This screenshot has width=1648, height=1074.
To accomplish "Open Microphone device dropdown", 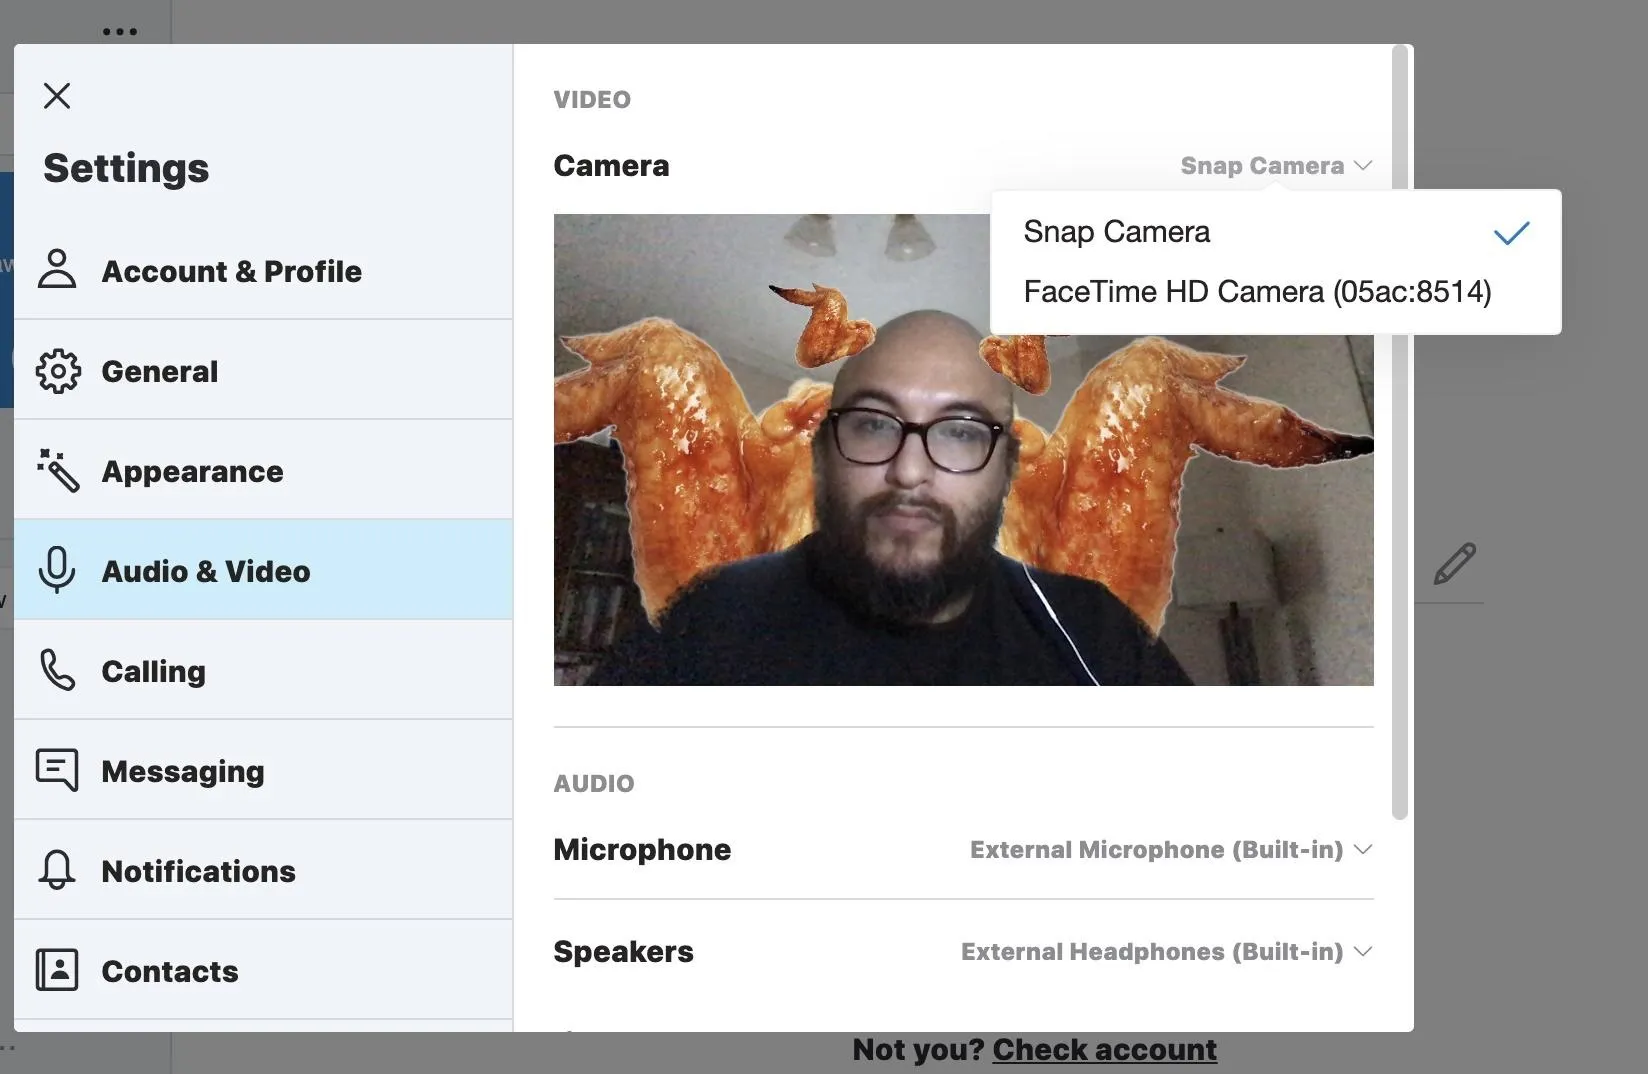I will (x=1171, y=850).
